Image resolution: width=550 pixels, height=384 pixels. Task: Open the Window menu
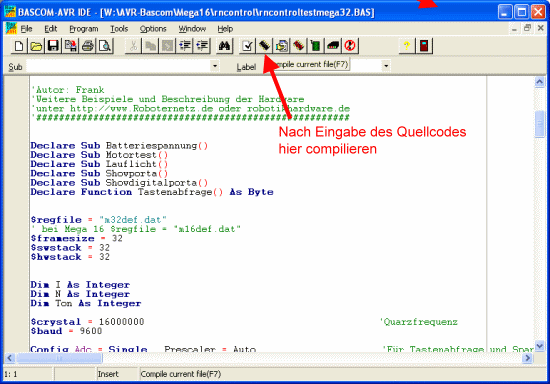pos(192,29)
